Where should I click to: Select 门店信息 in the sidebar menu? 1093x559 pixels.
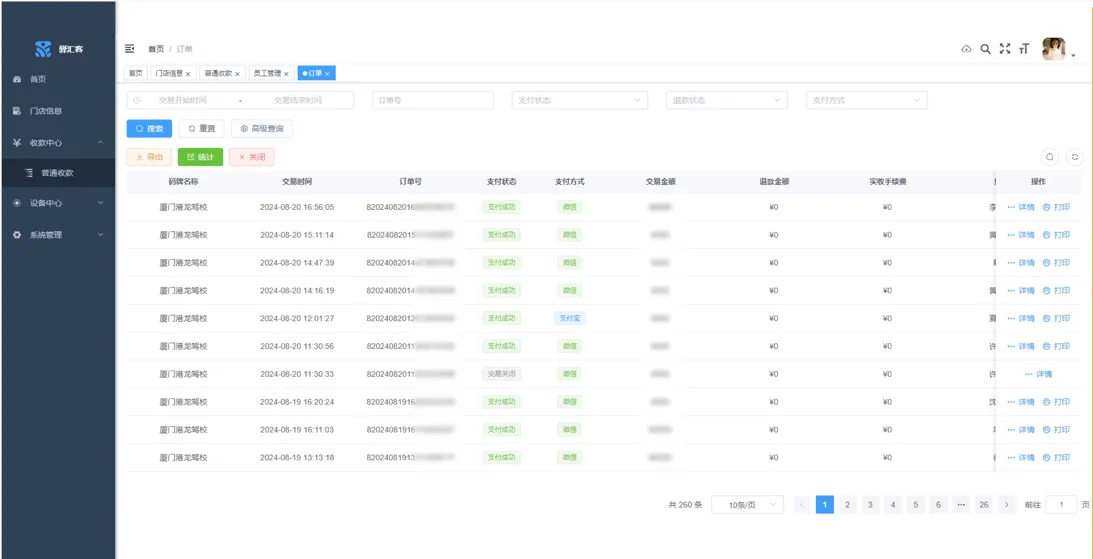[x=46, y=111]
